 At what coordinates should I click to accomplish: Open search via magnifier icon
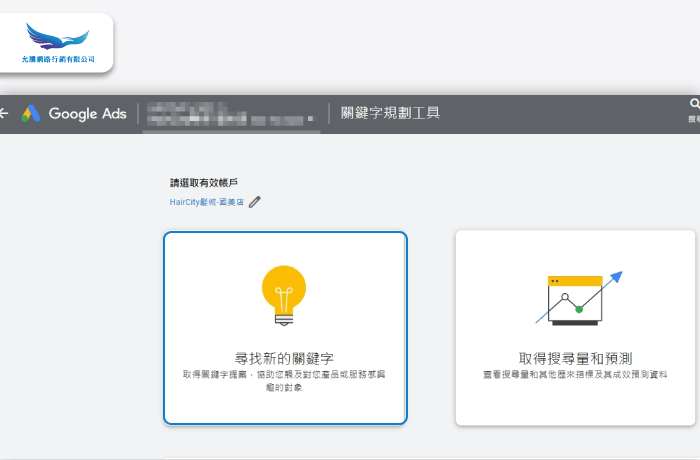(x=694, y=104)
